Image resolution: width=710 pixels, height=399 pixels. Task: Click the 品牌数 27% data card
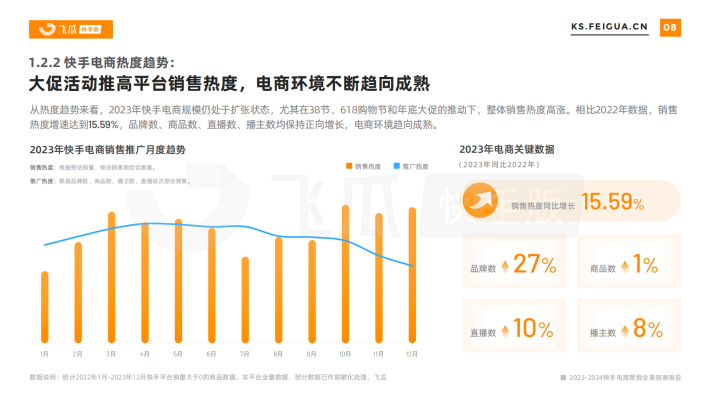pyautogui.click(x=514, y=261)
